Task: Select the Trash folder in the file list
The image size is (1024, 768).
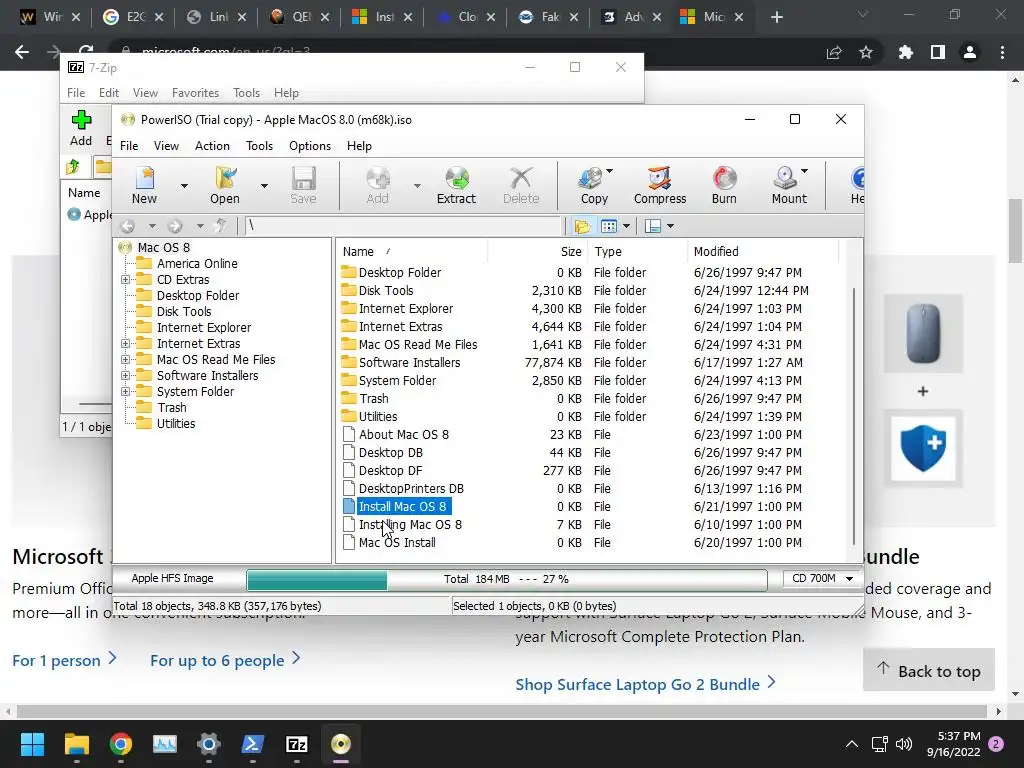Action: tap(373, 398)
